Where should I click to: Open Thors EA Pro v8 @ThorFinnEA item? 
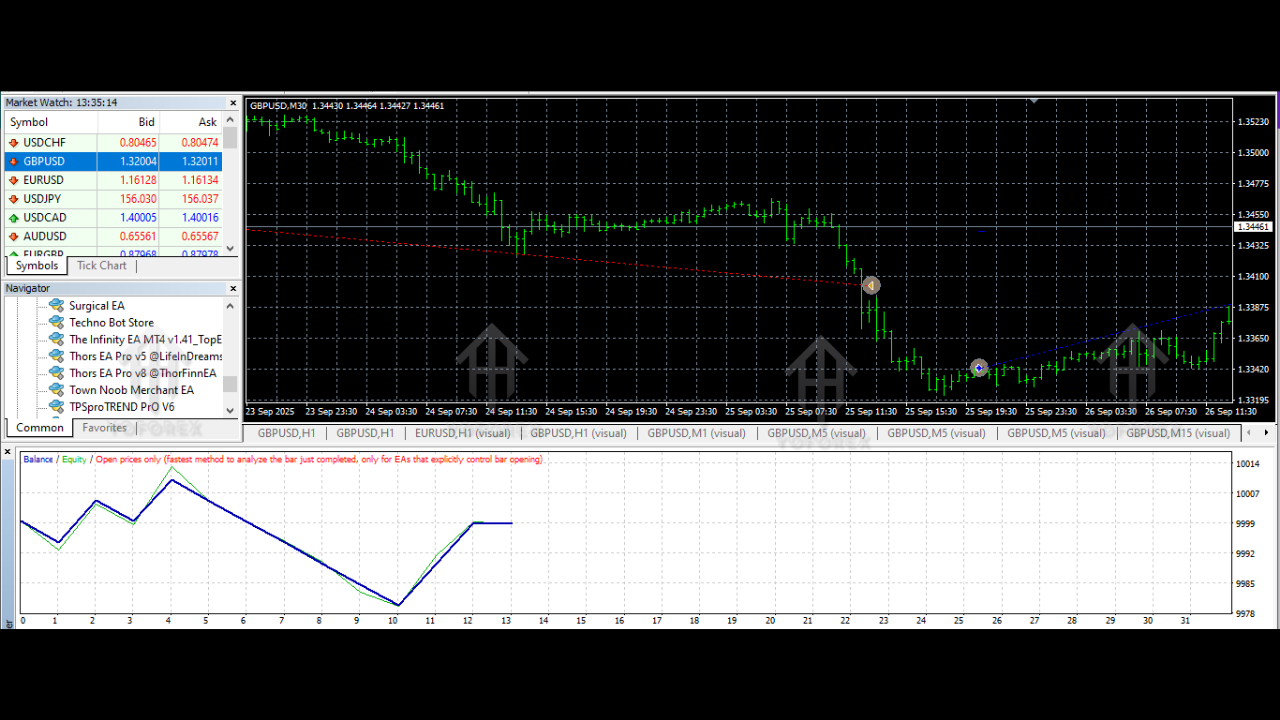[x=142, y=373]
